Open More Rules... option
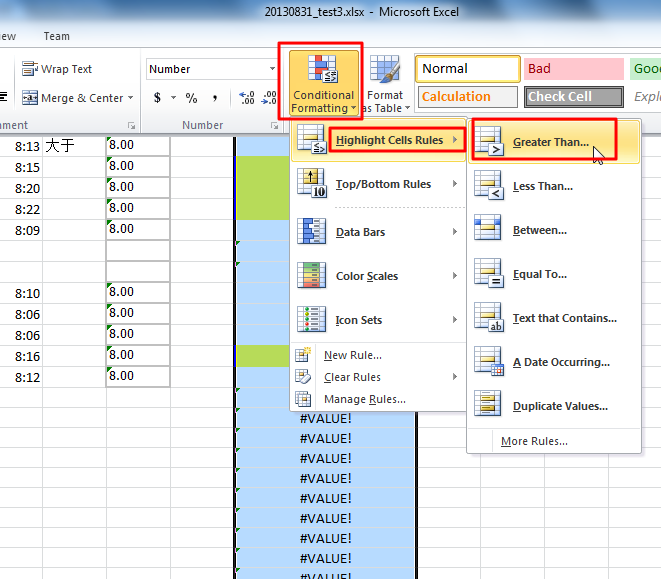Viewport: 661px width, 579px height. pos(554,441)
